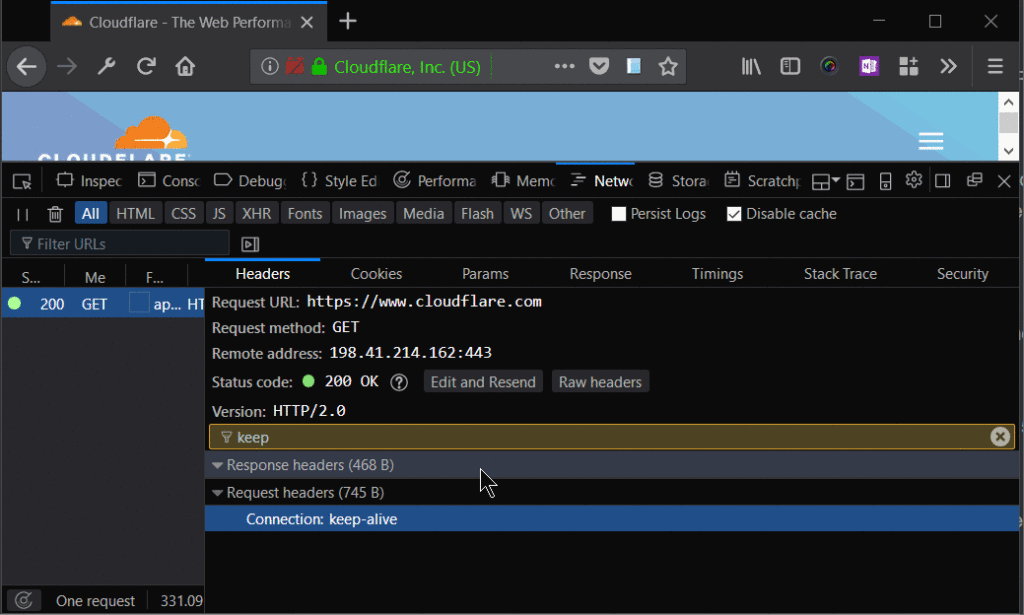Bookmark this page with the star
This screenshot has width=1024, height=615.
(668, 67)
